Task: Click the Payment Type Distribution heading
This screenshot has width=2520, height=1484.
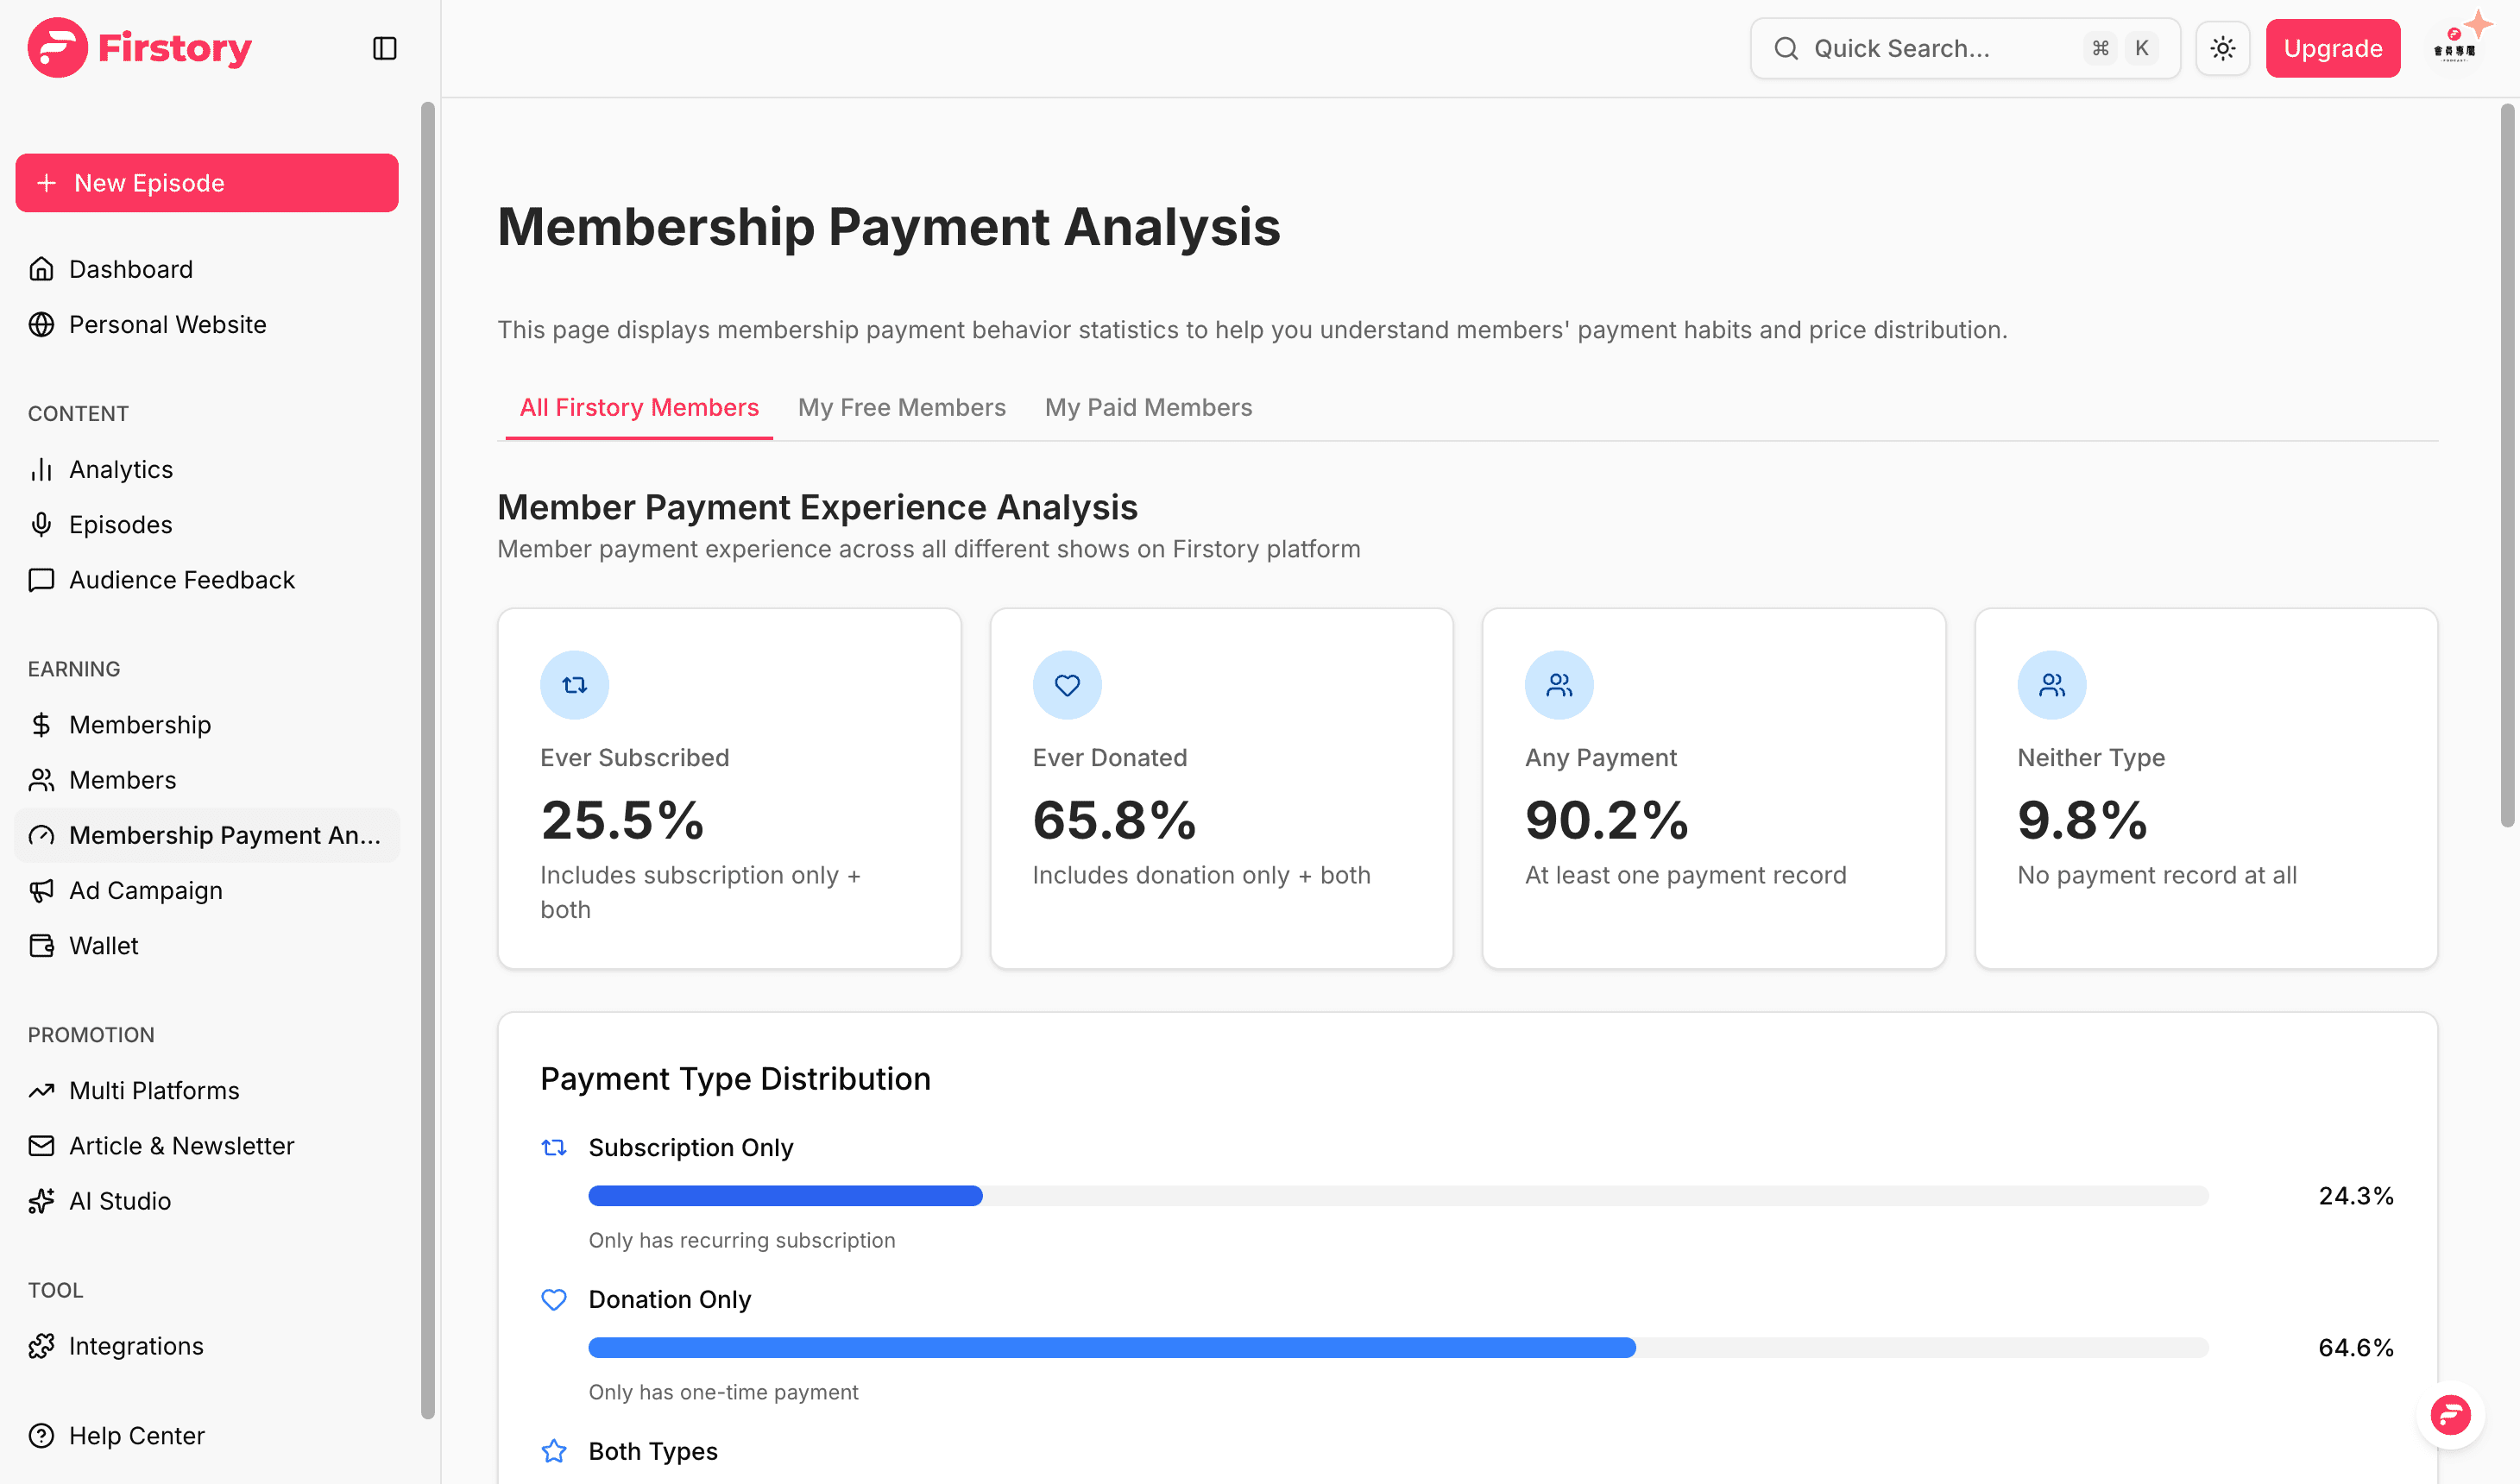Action: [735, 1078]
